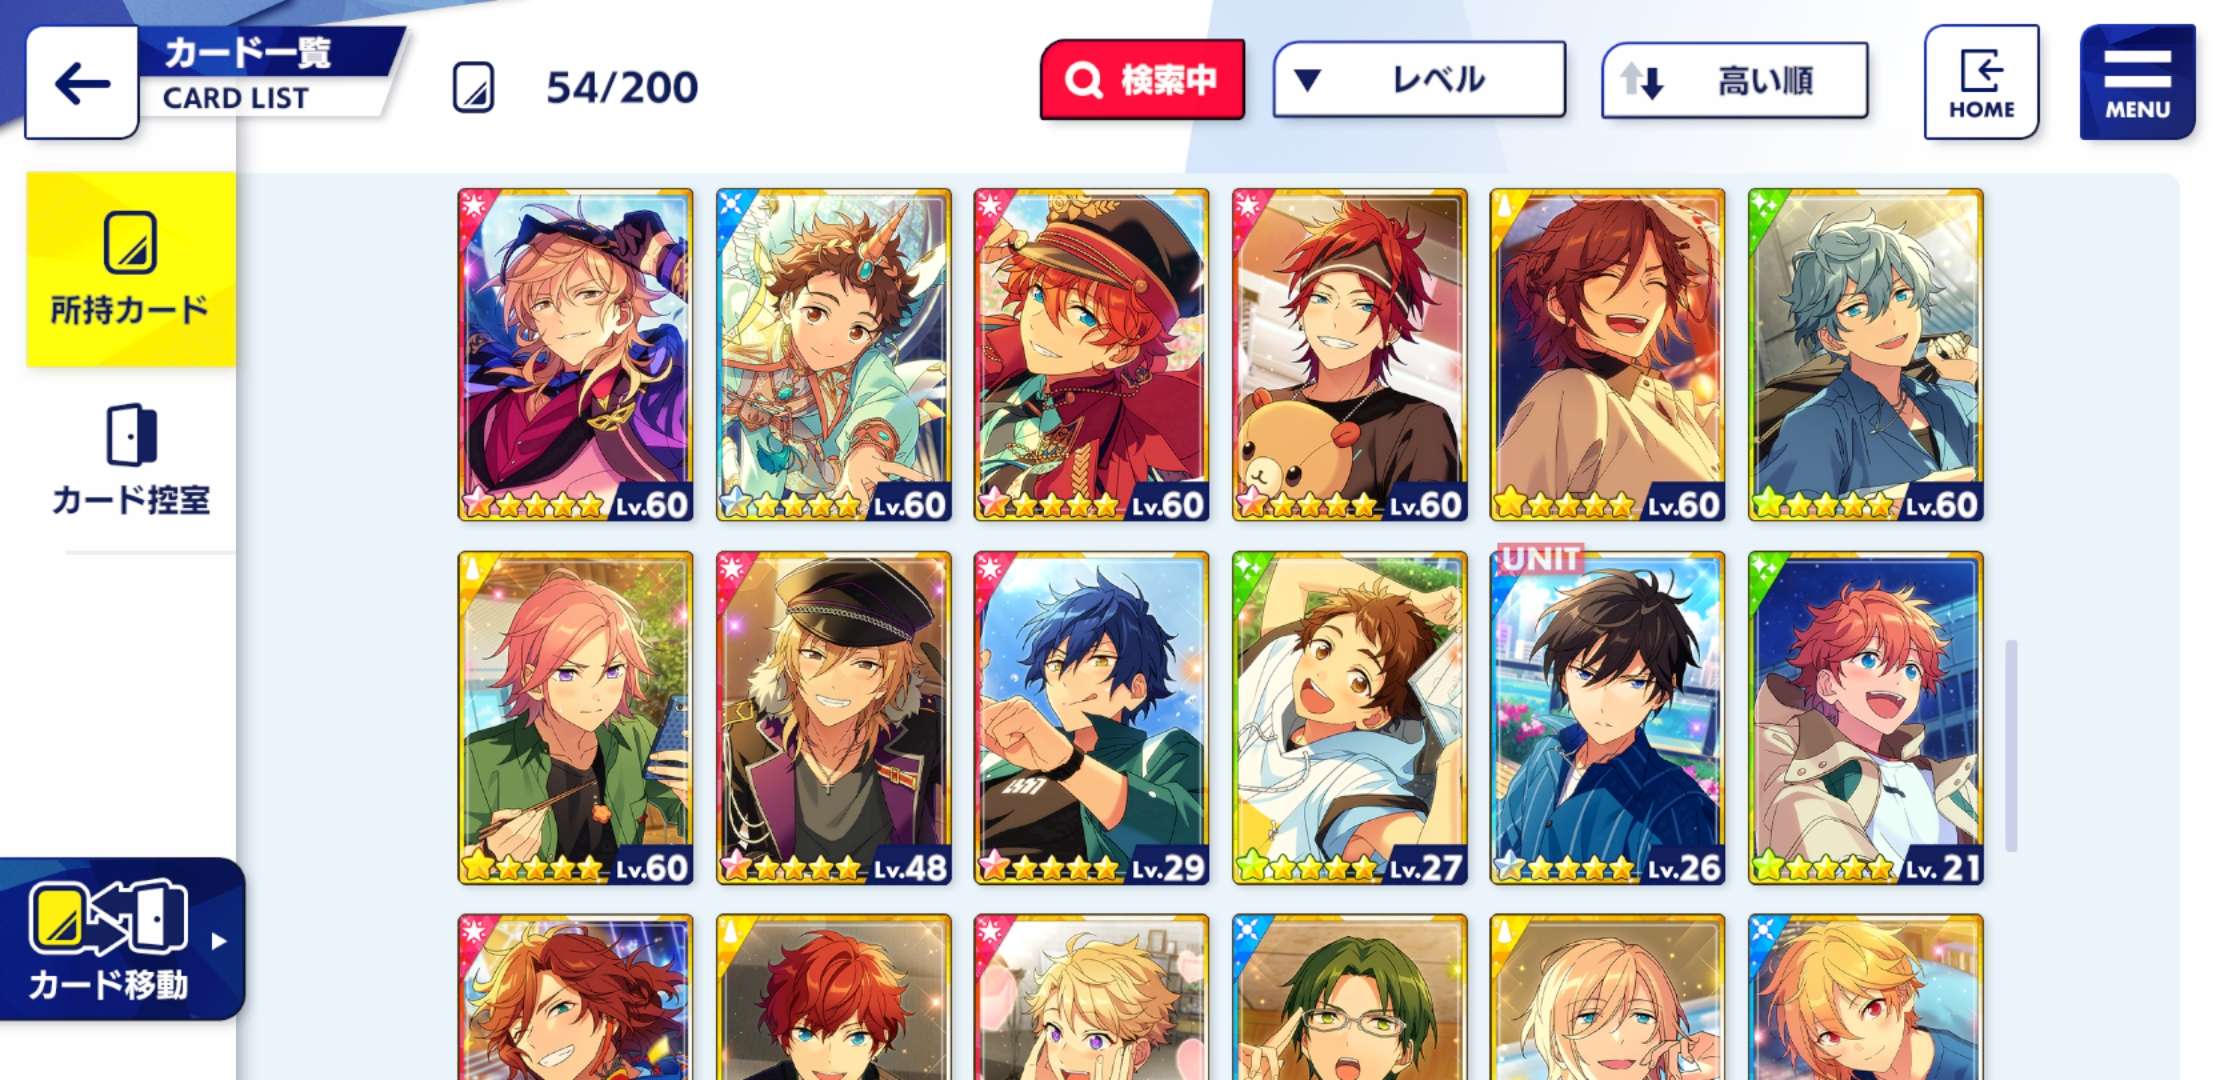Select the 所持カード card icon tab

(x=131, y=268)
